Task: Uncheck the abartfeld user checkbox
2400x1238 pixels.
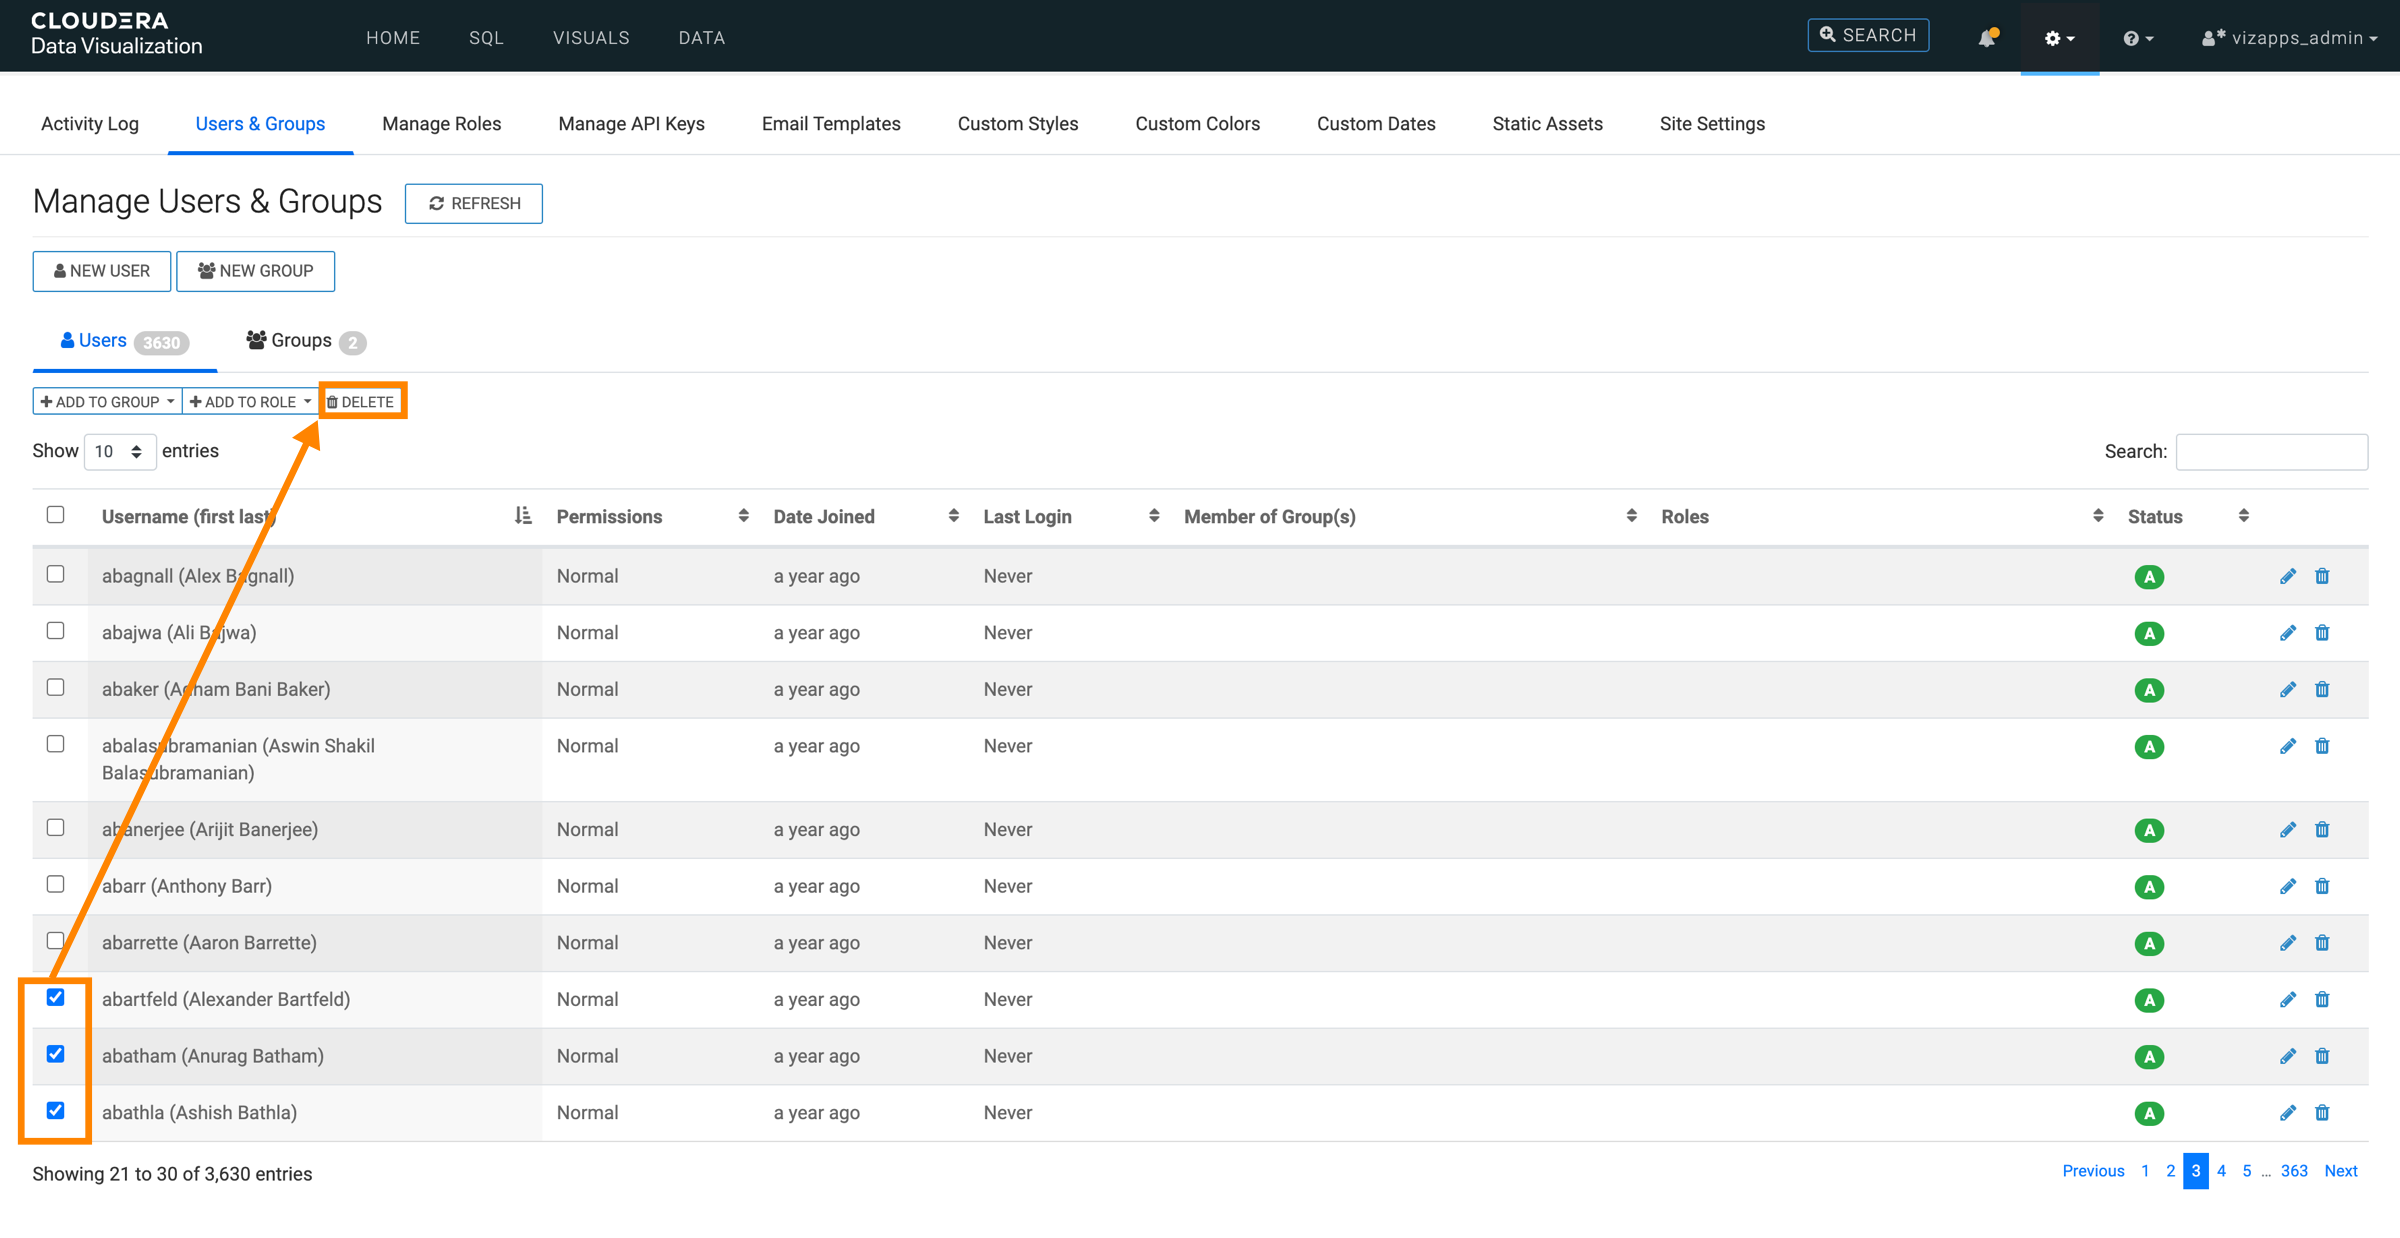Action: tap(56, 998)
